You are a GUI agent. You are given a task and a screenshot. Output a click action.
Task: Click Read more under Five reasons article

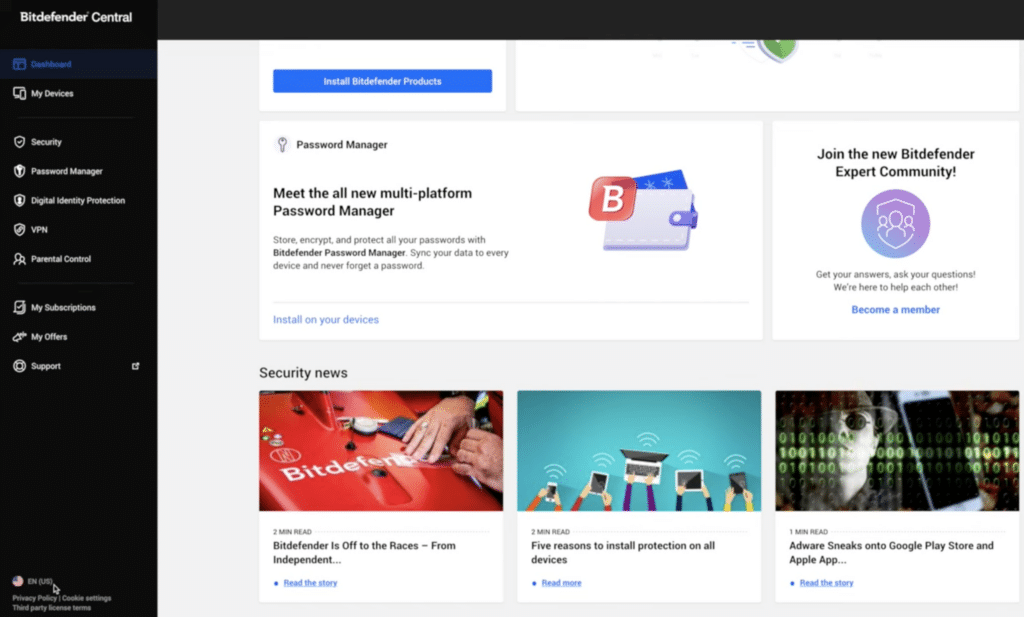[x=560, y=583]
